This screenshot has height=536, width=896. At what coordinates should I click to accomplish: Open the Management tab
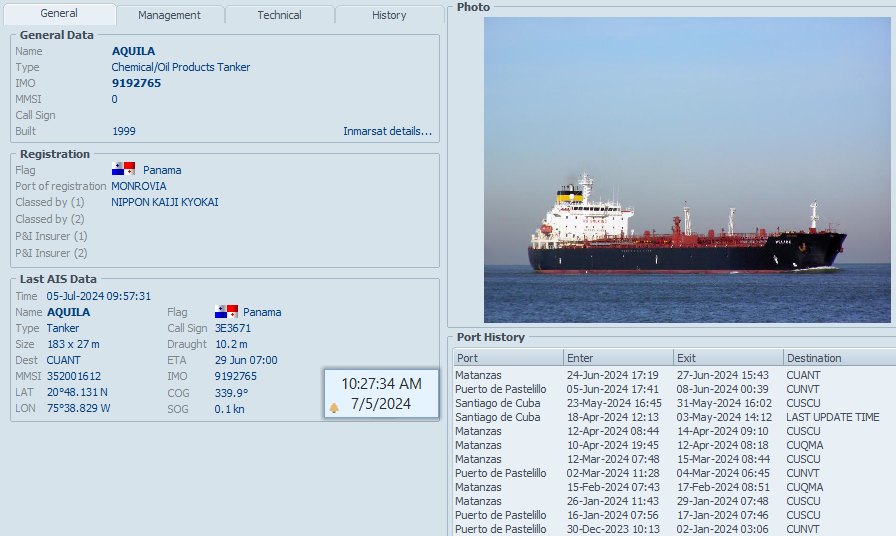pyautogui.click(x=169, y=15)
